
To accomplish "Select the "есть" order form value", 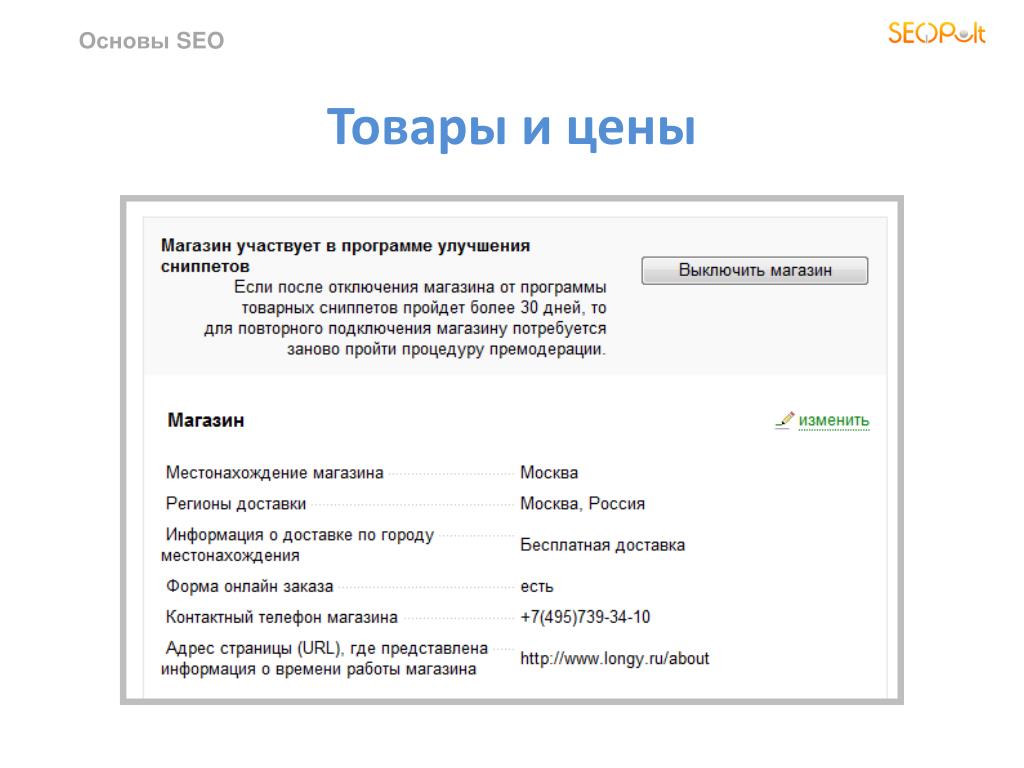I will 536,586.
